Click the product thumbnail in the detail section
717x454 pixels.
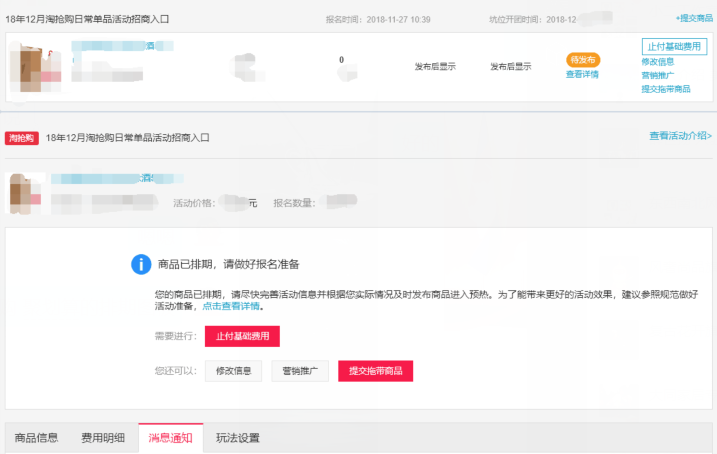26,194
